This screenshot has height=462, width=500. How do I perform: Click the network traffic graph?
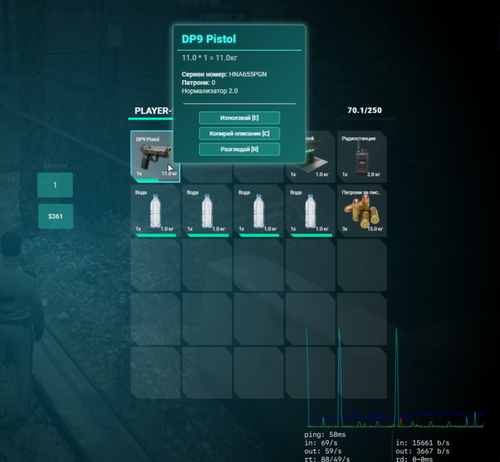(x=395, y=378)
